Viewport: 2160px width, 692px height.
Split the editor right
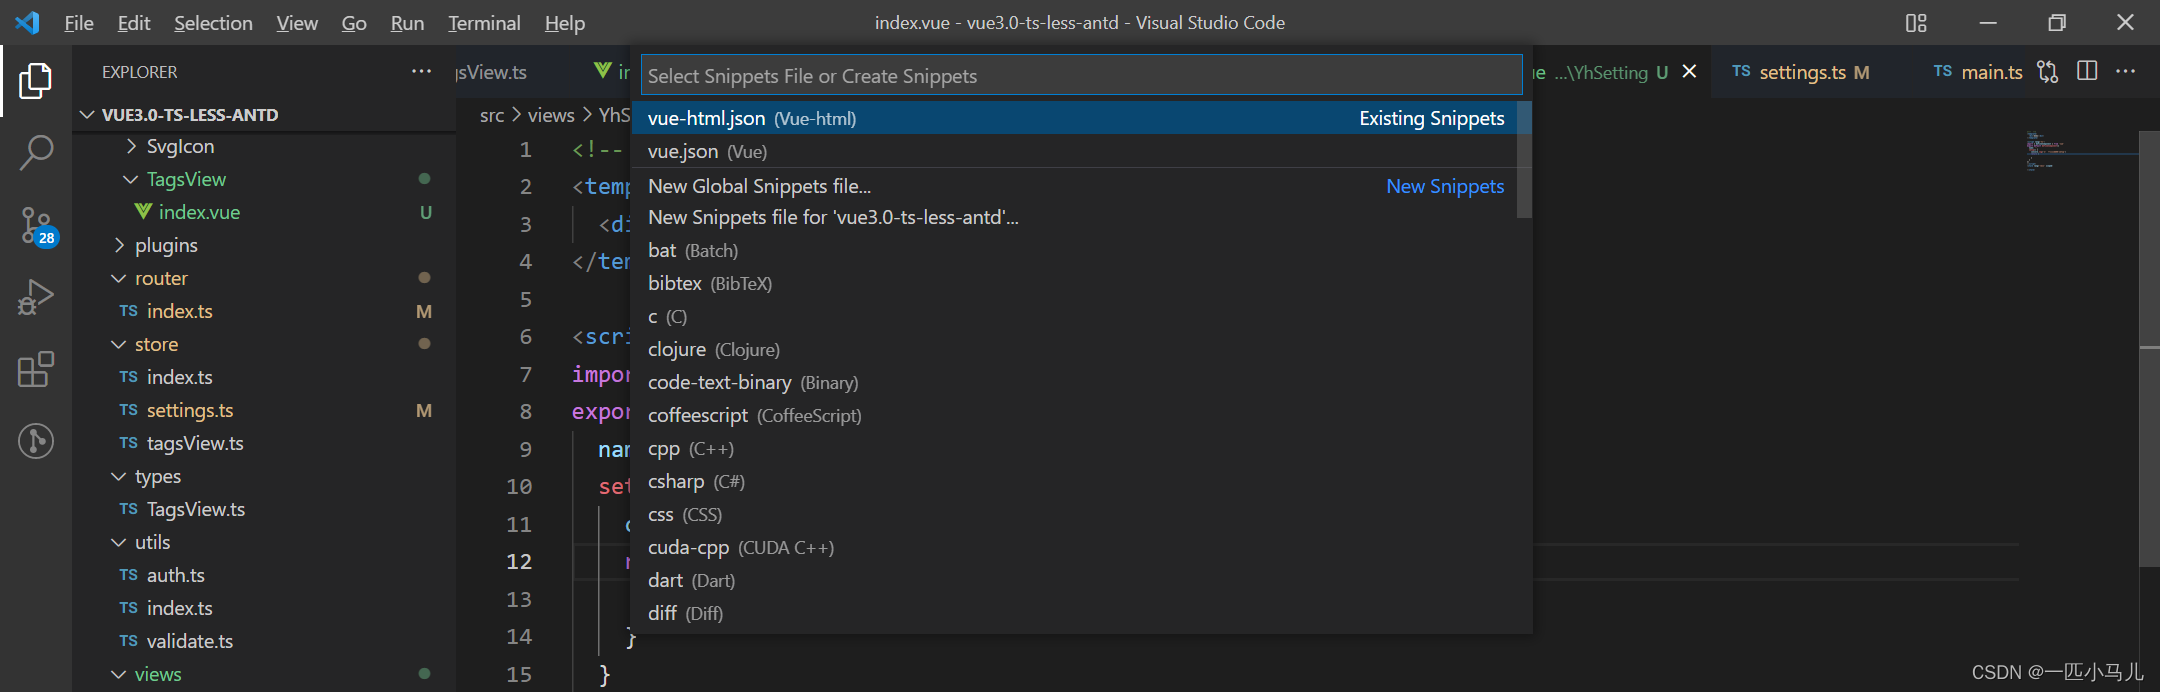pyautogui.click(x=2087, y=72)
